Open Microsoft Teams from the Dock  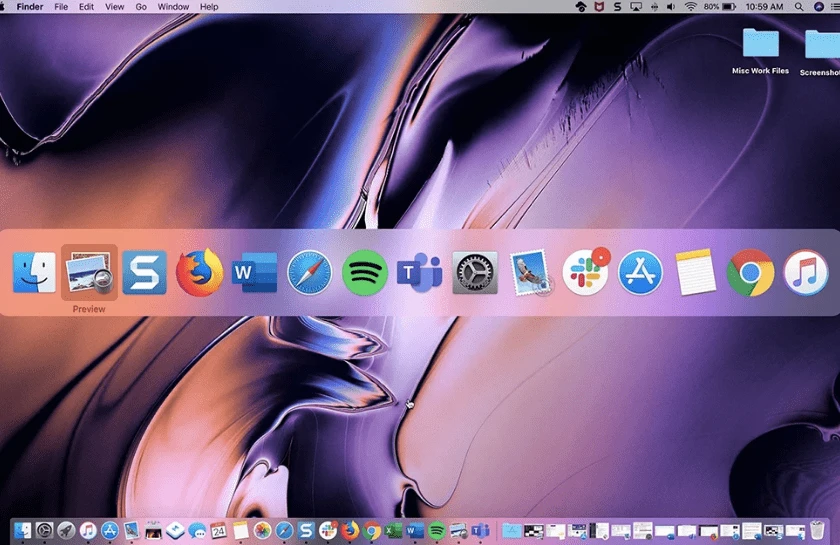[481, 531]
